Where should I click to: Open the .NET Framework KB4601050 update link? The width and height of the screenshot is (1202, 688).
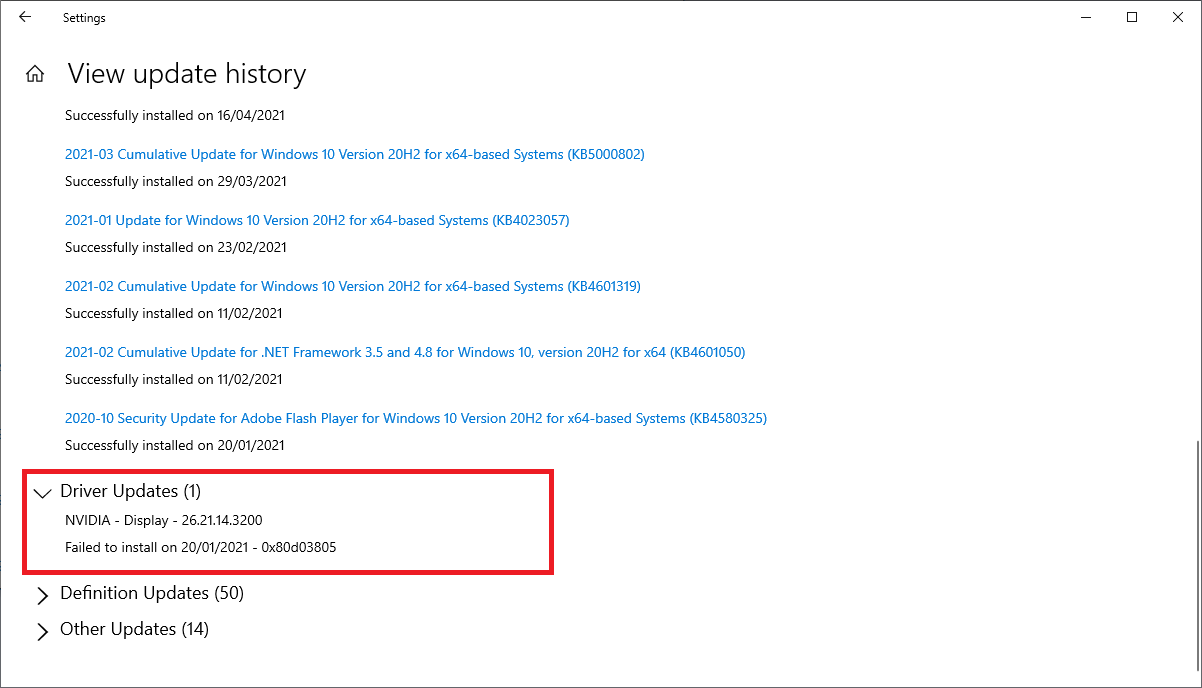(405, 352)
